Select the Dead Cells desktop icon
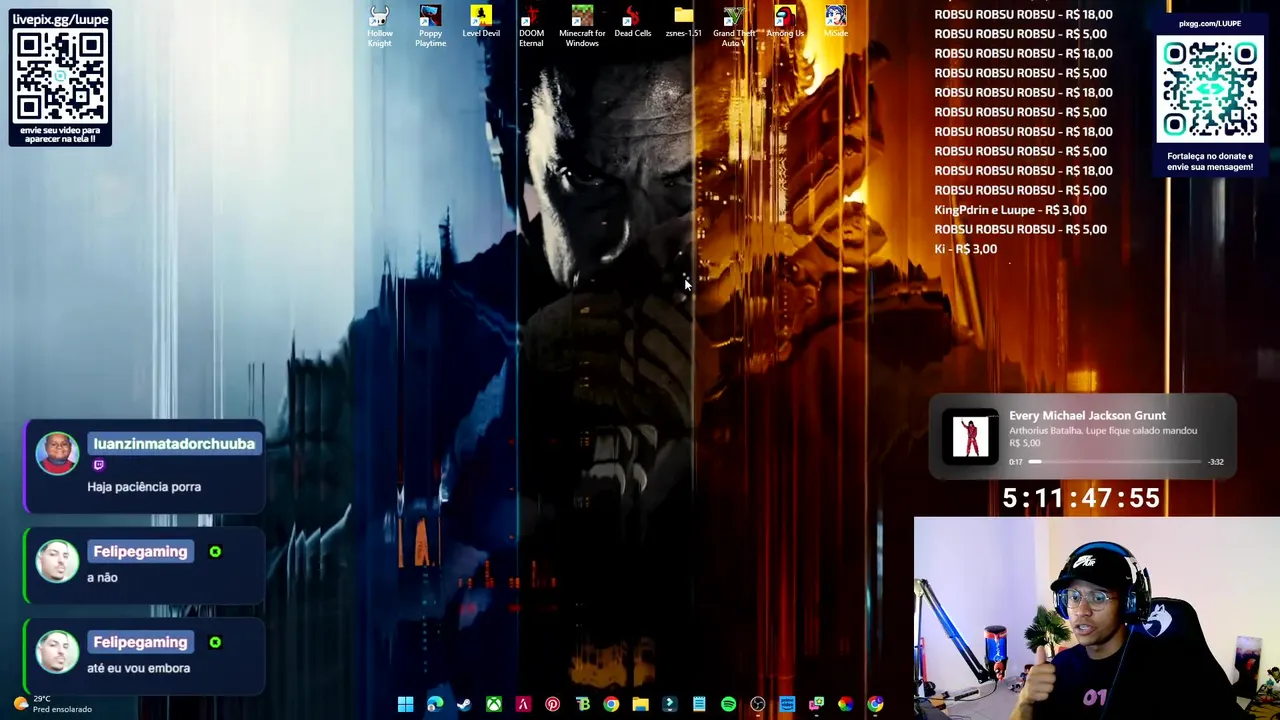Image resolution: width=1280 pixels, height=720 pixels. [x=632, y=22]
